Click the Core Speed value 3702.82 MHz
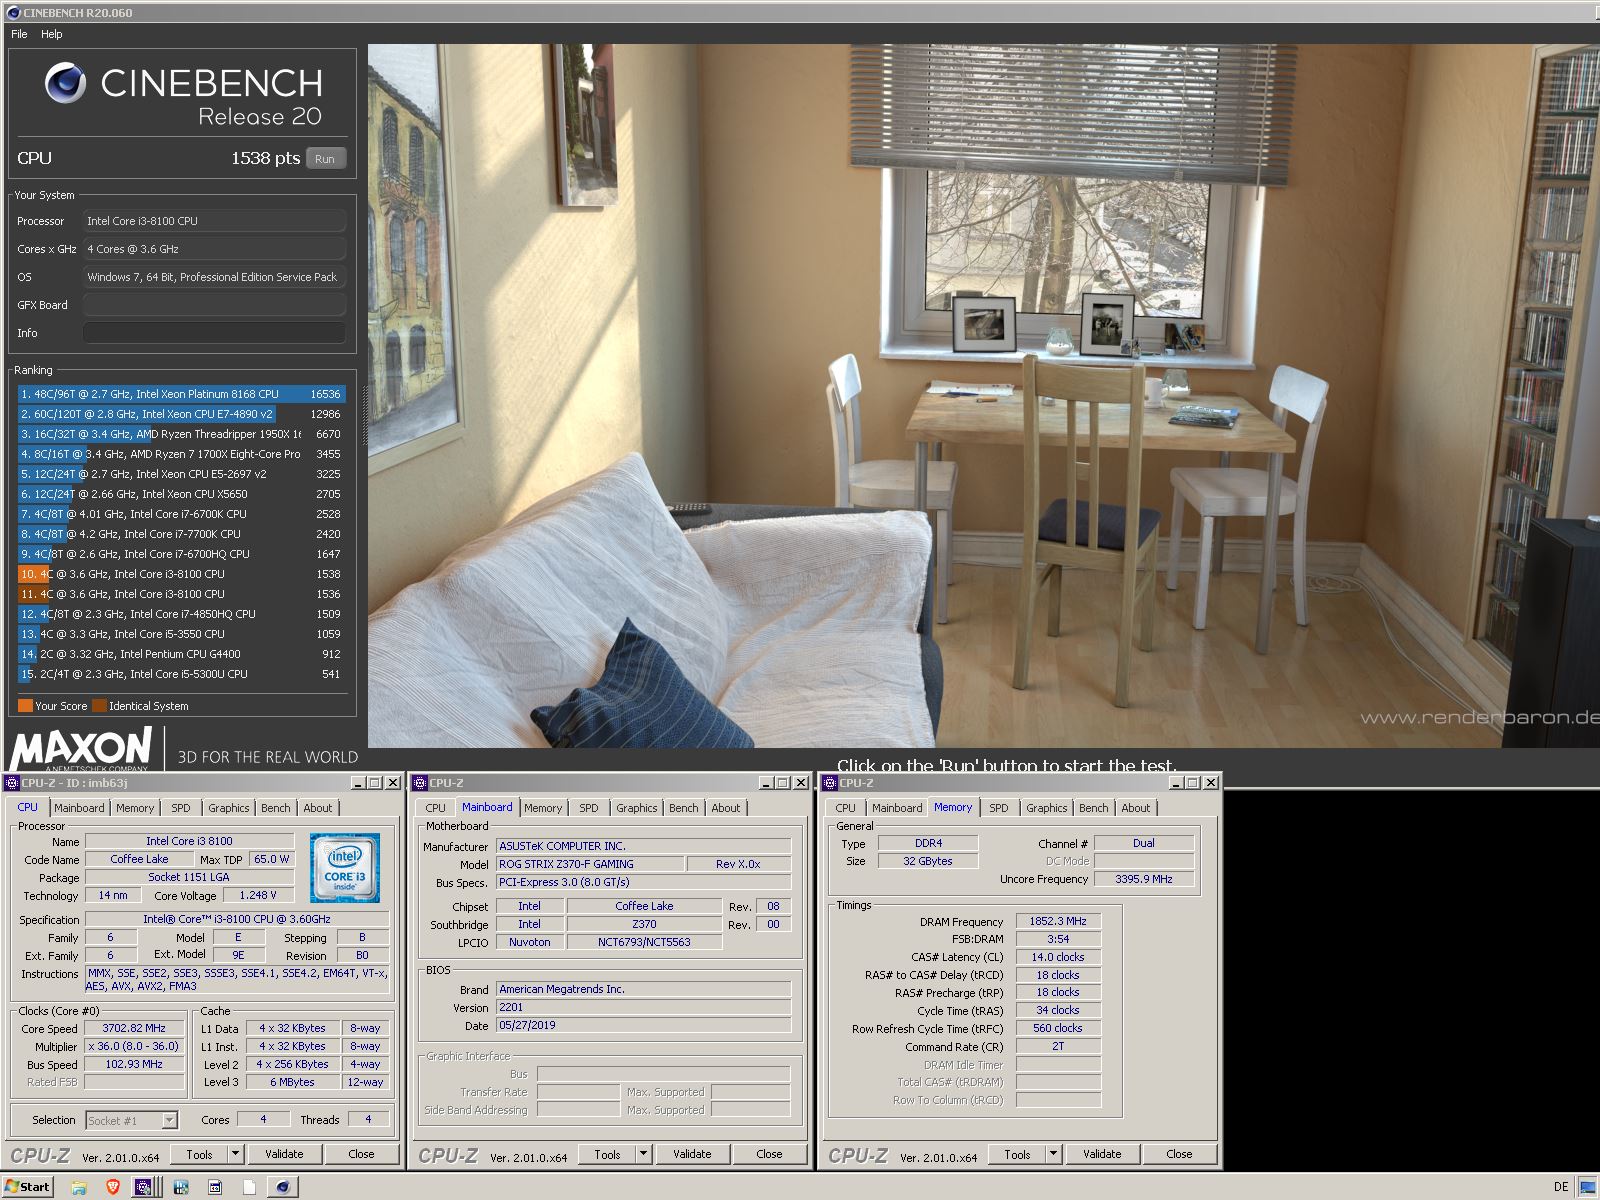Screen dimensions: 1600x1200 click(x=134, y=1028)
